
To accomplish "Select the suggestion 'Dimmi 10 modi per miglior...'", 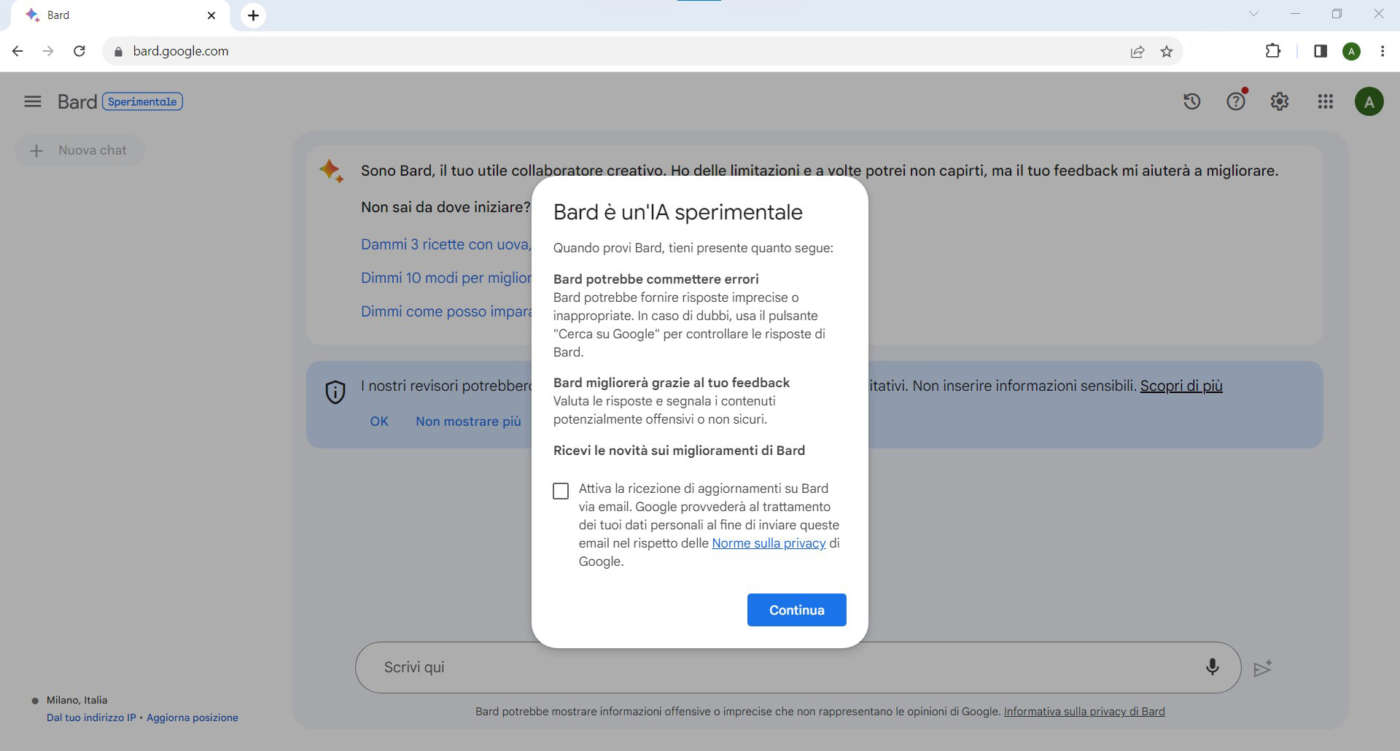I will point(446,278).
